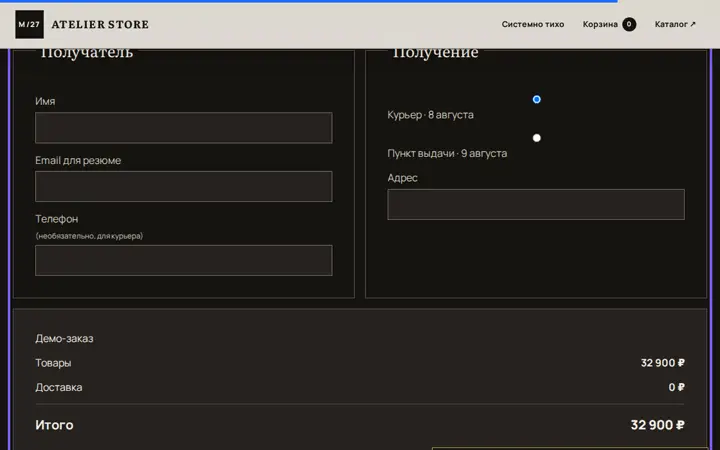Click the cart item count badge
720x450 pixels.
click(x=629, y=24)
